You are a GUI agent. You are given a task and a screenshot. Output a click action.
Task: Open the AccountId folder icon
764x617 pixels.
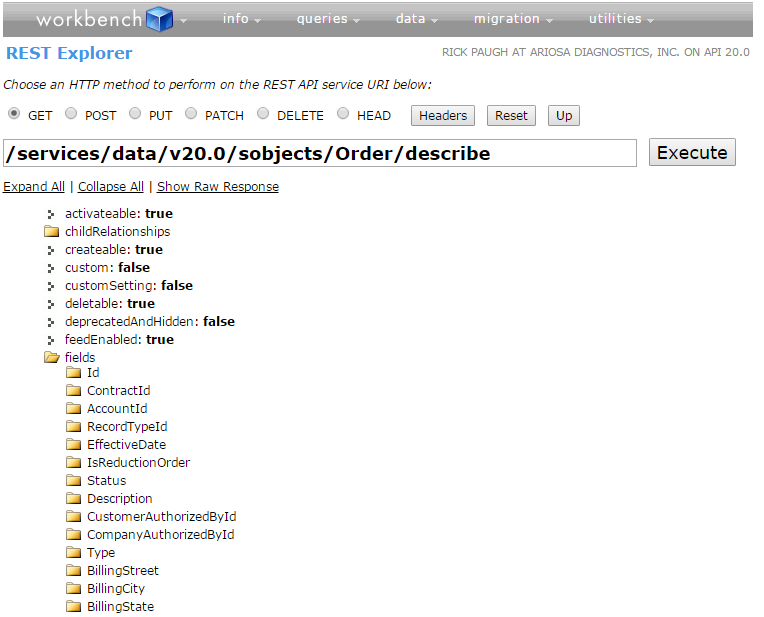[x=73, y=408]
